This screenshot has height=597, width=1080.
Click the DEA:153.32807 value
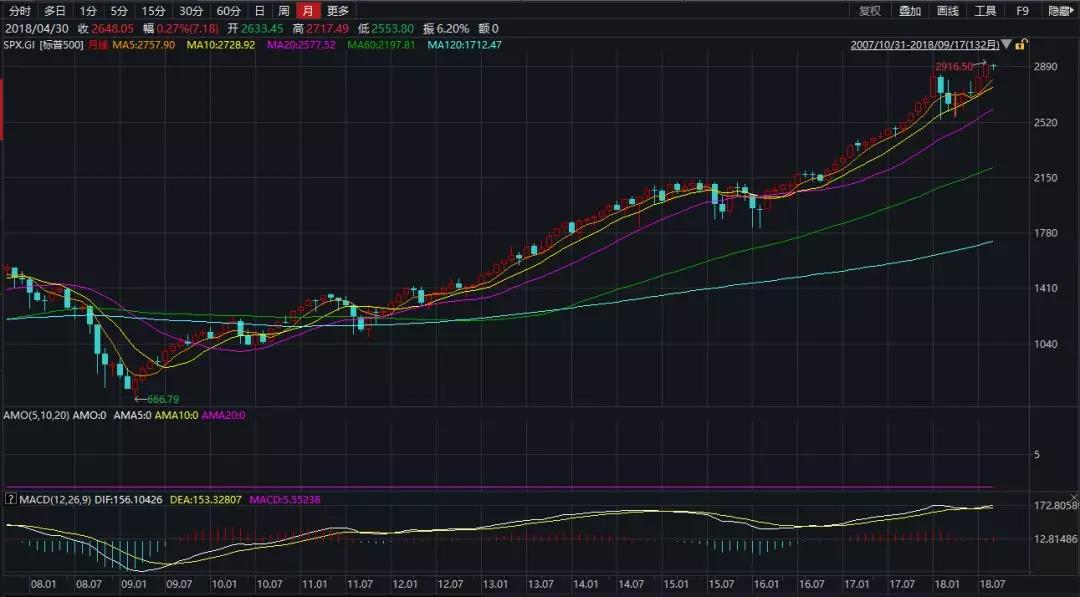[205, 499]
